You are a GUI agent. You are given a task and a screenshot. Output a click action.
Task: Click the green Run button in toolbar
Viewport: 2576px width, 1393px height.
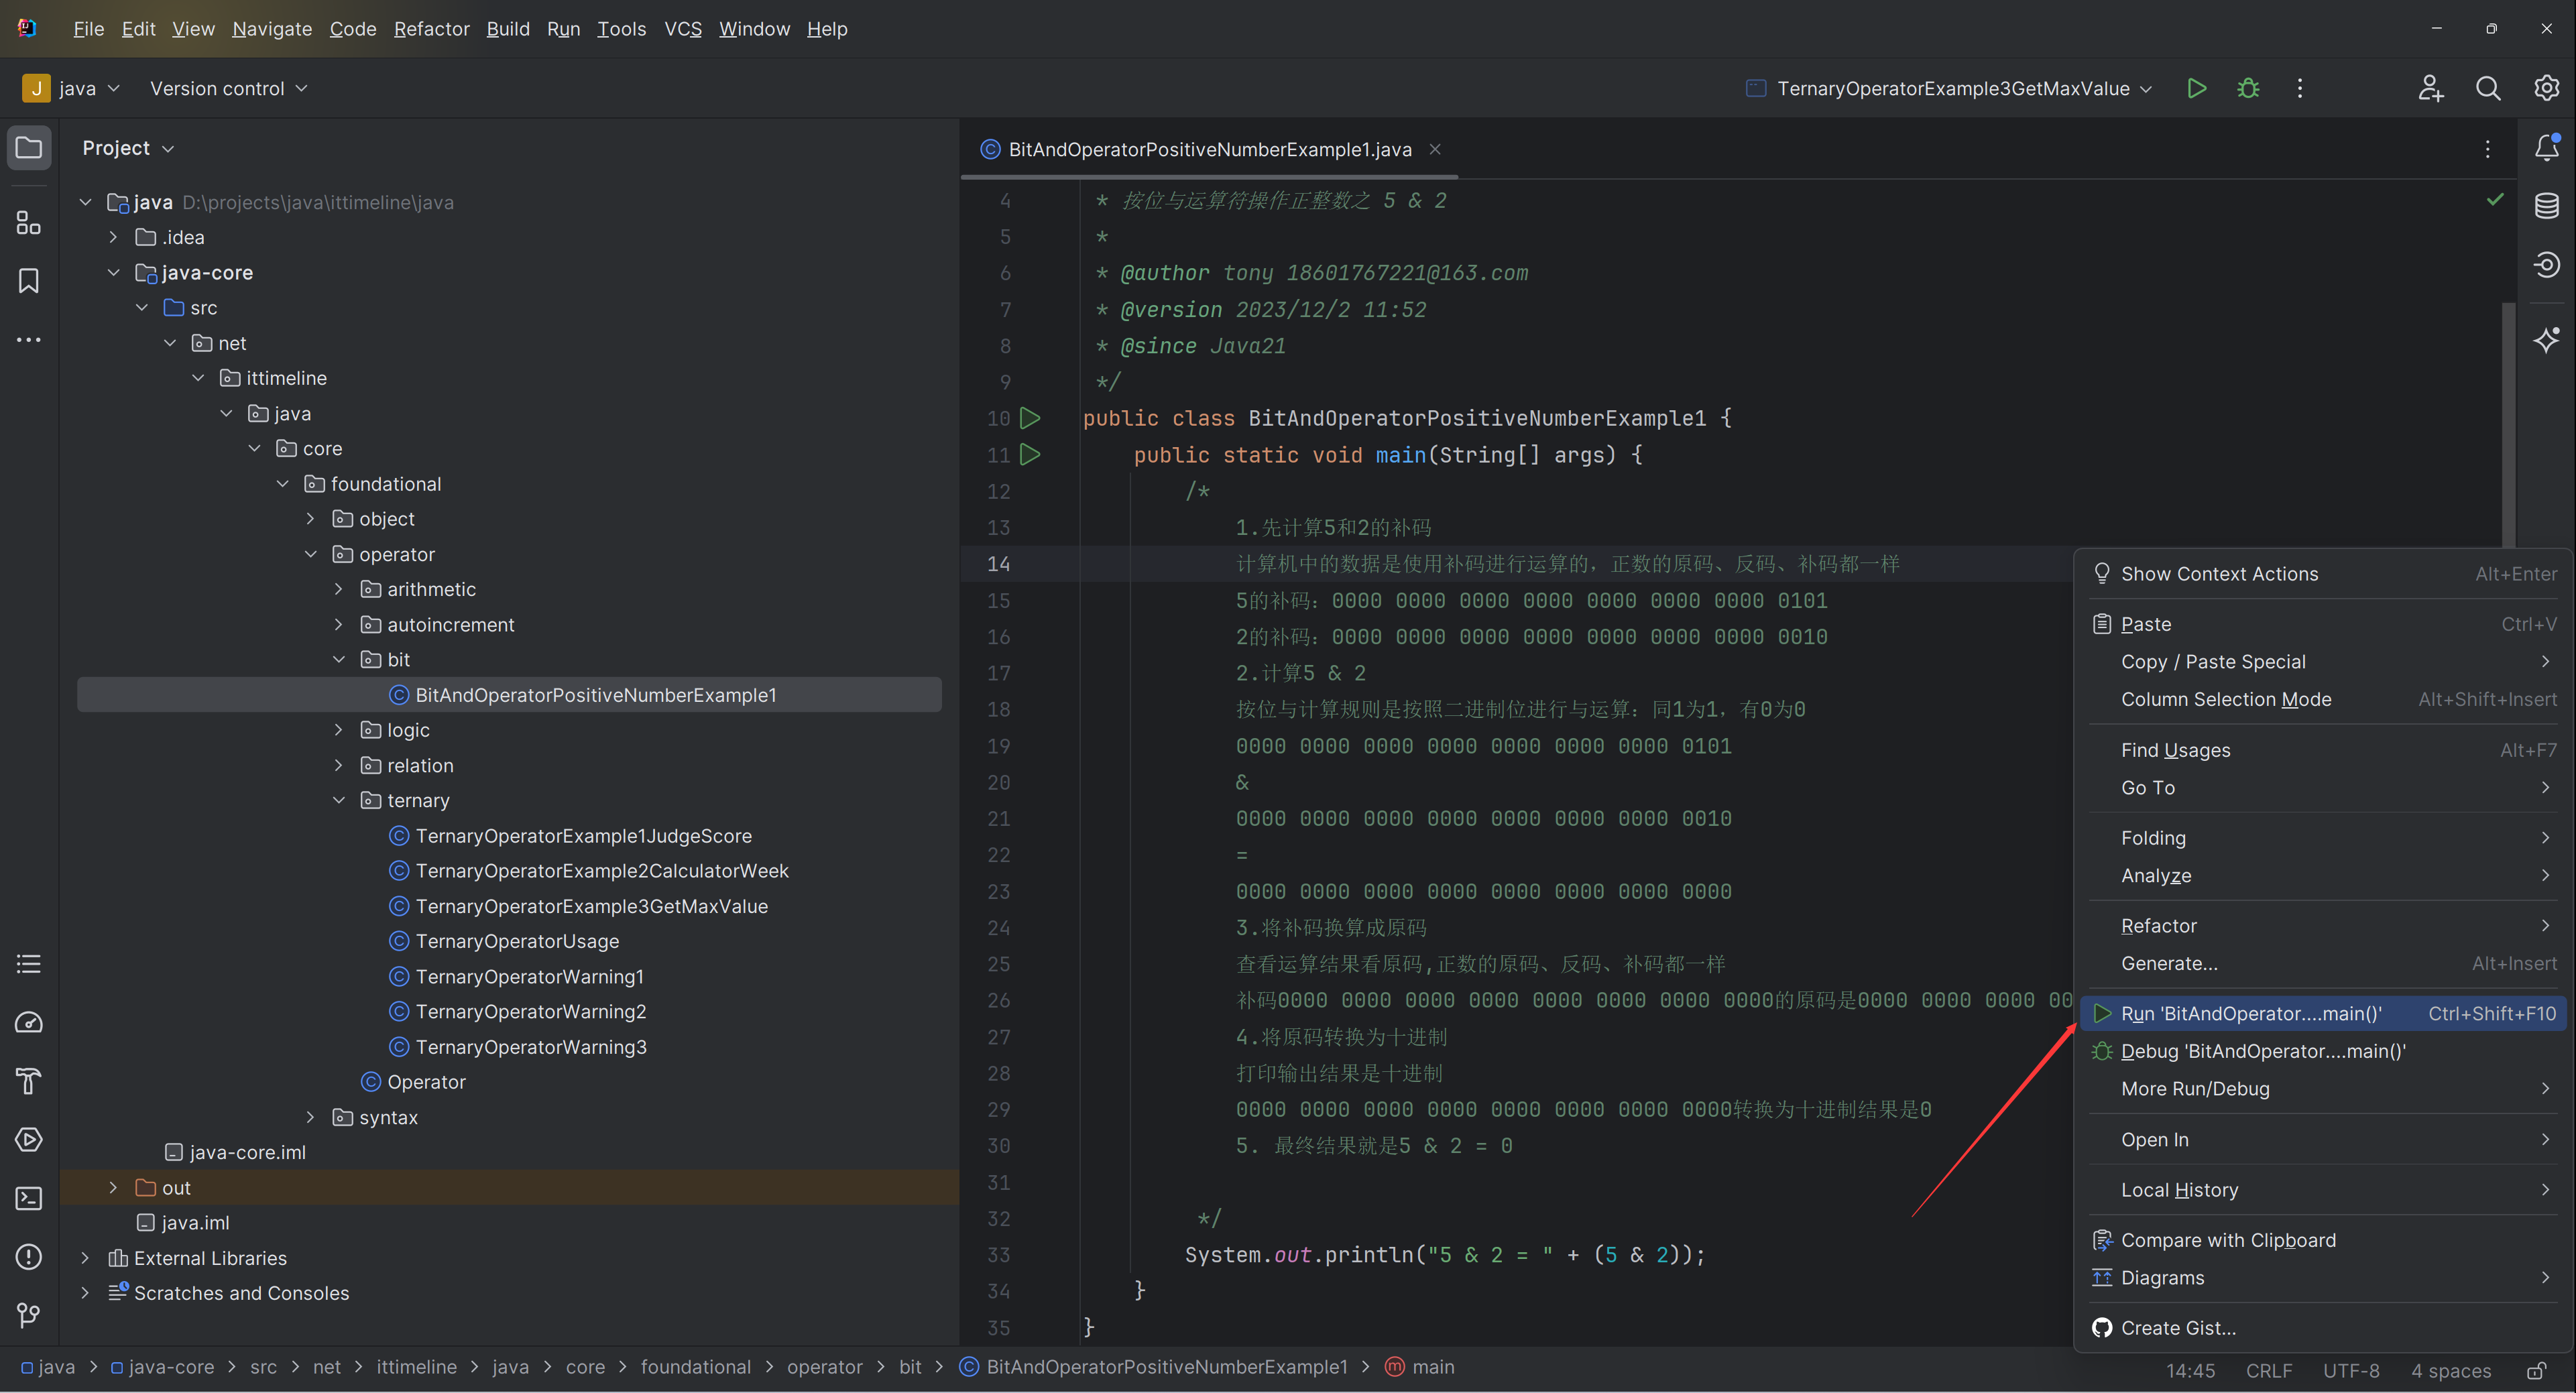pos(2196,88)
